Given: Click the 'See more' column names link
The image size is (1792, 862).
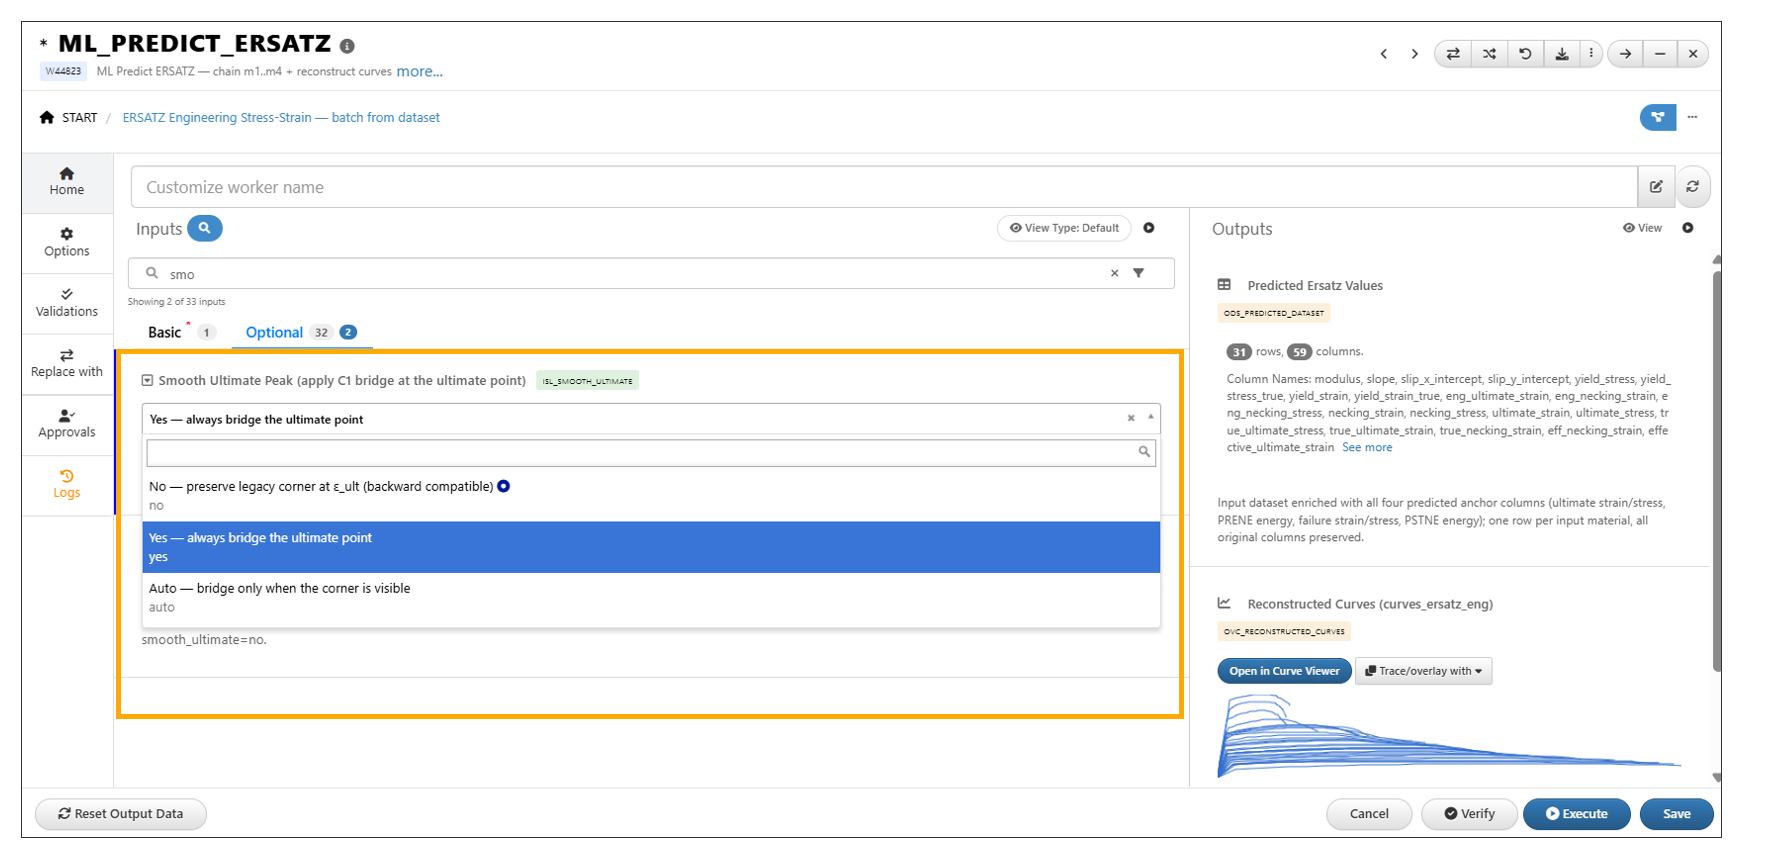Looking at the screenshot, I should [x=1367, y=448].
